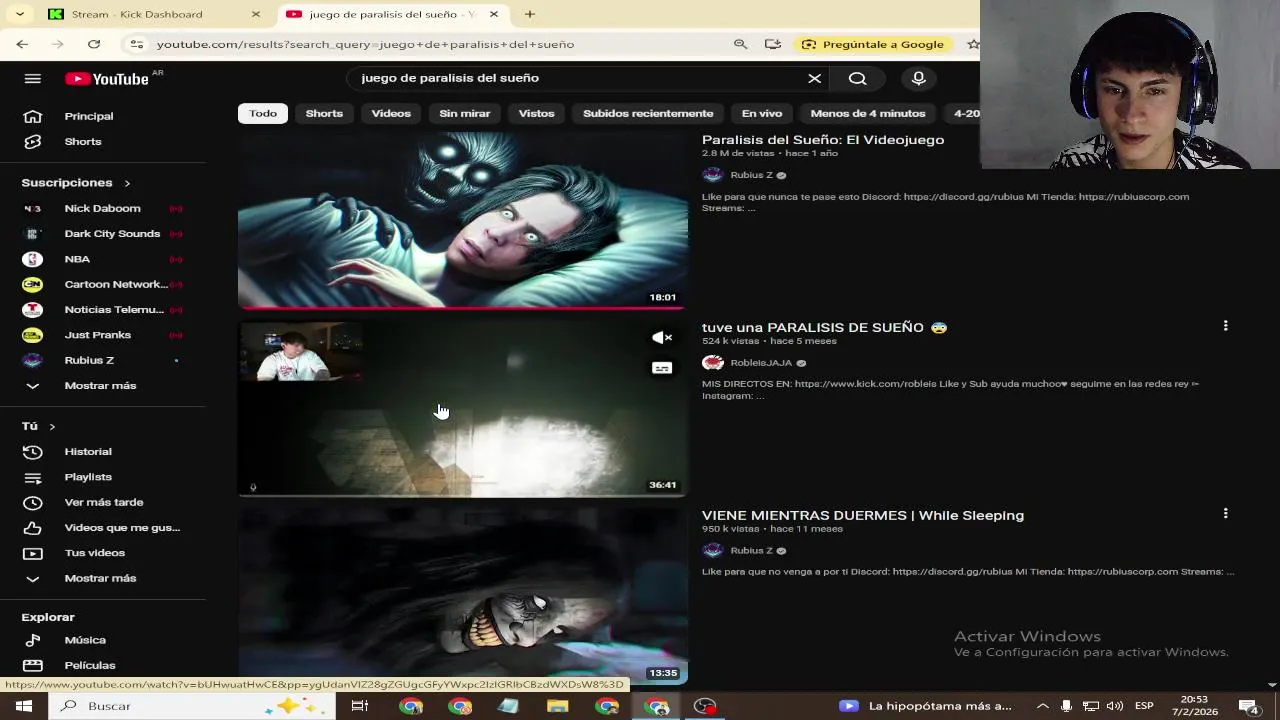Open VIENE MIENTRAS DUERMES While Sleeping title
The height and width of the screenshot is (720, 1280).
pyautogui.click(x=863, y=515)
